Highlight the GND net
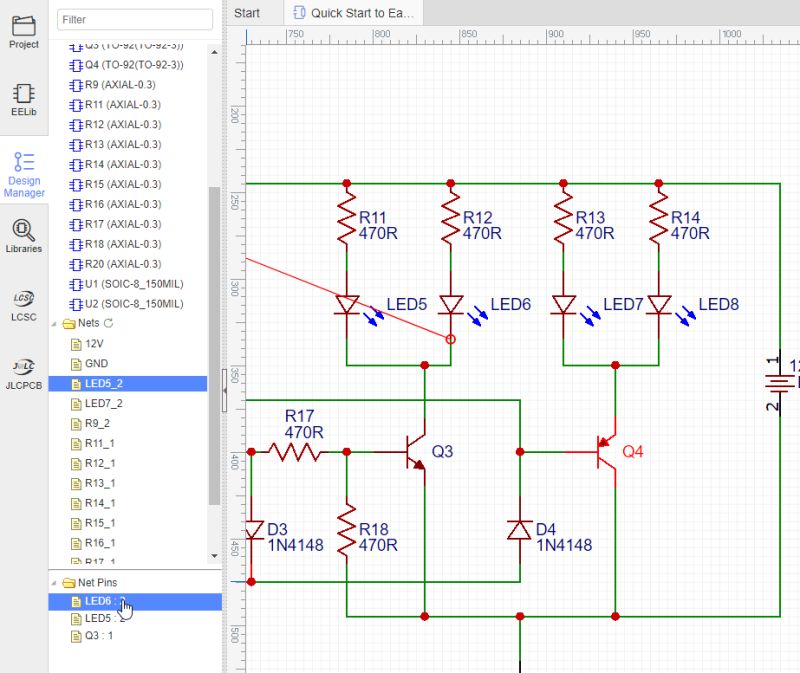Screen dimensions: 800x673 [x=94, y=363]
